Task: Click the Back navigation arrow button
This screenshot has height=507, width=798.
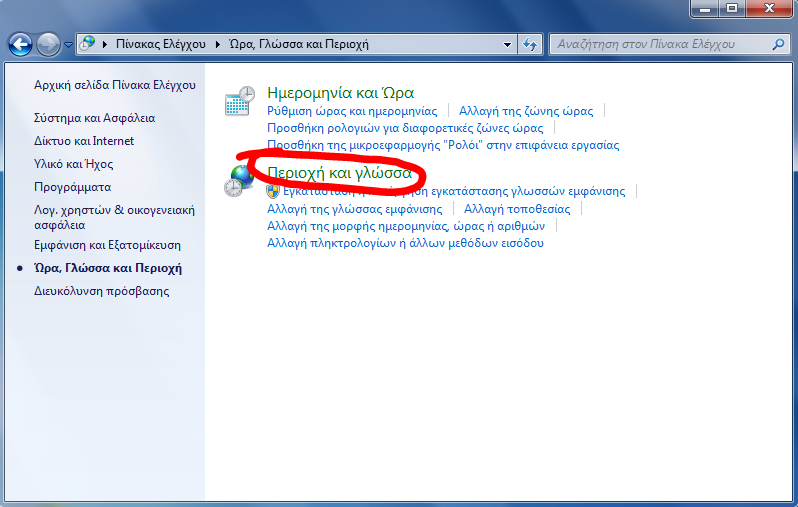Action: tap(20, 44)
